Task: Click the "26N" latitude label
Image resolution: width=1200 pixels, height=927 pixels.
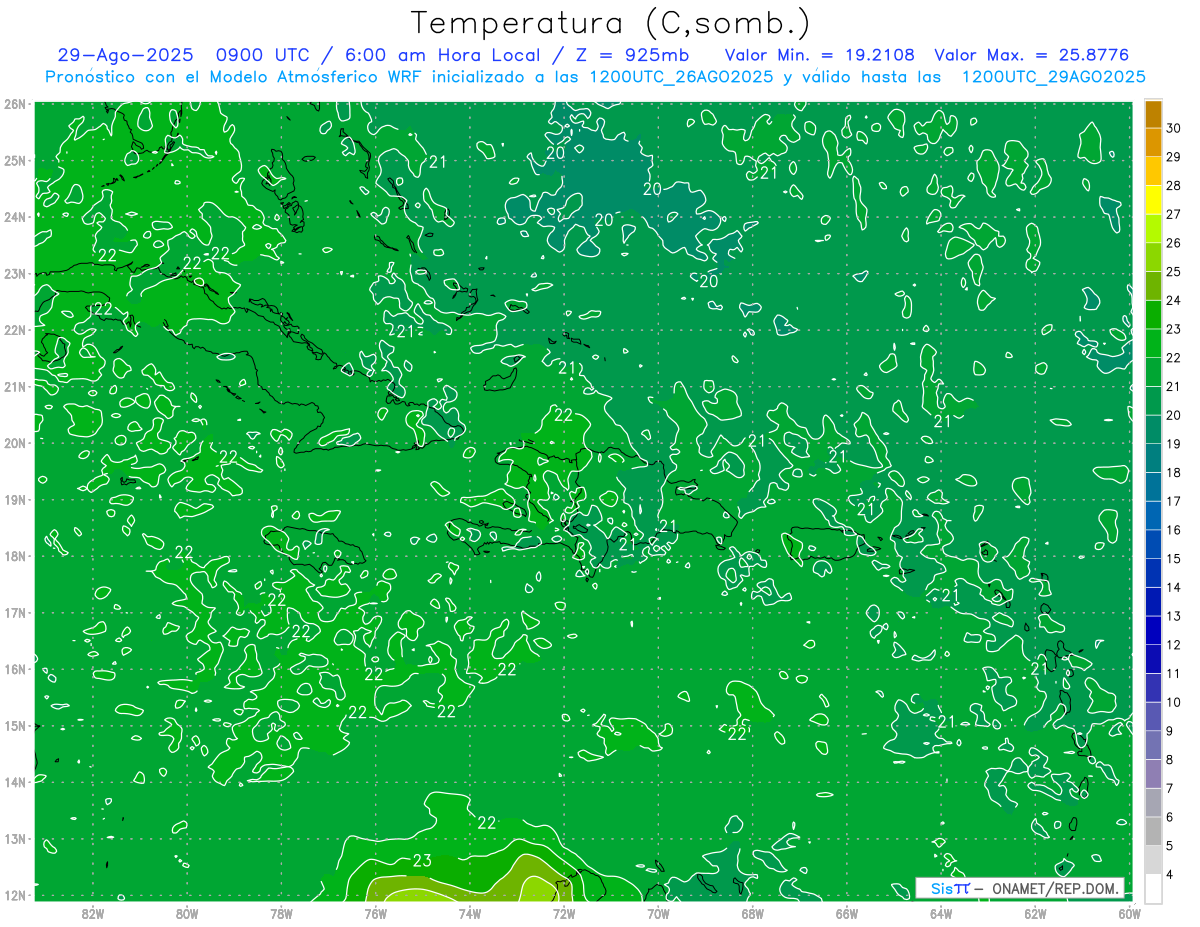Action: coord(15,104)
